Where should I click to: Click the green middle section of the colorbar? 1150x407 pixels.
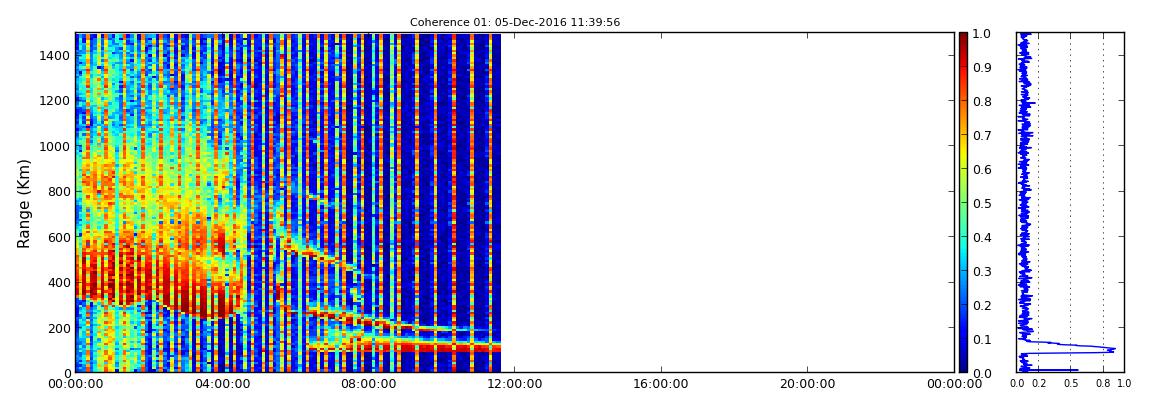point(963,203)
